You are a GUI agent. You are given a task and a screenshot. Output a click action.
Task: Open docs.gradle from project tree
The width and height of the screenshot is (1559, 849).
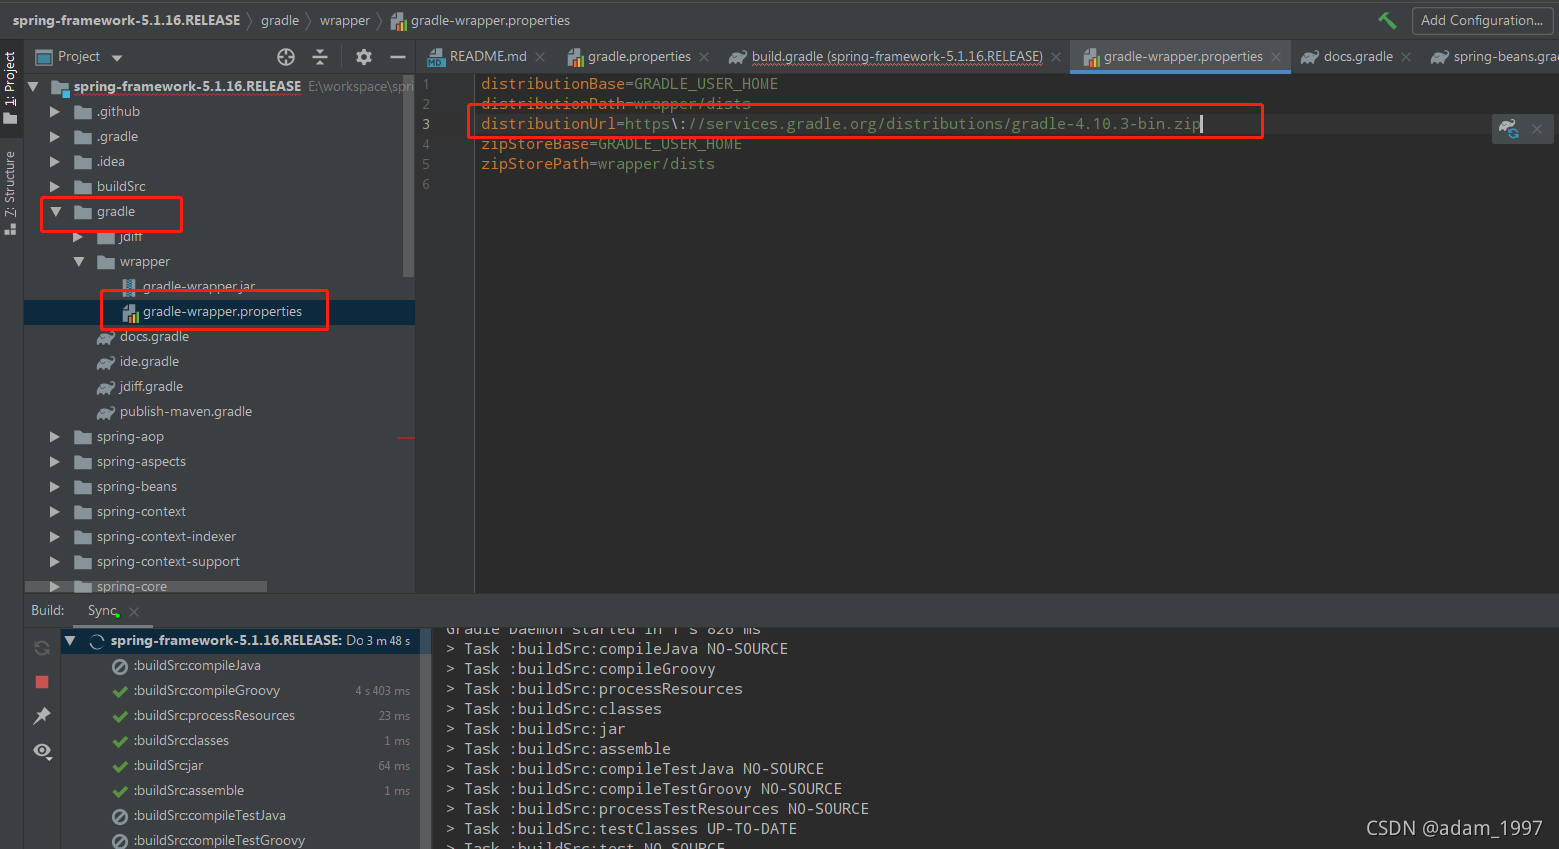pyautogui.click(x=154, y=337)
